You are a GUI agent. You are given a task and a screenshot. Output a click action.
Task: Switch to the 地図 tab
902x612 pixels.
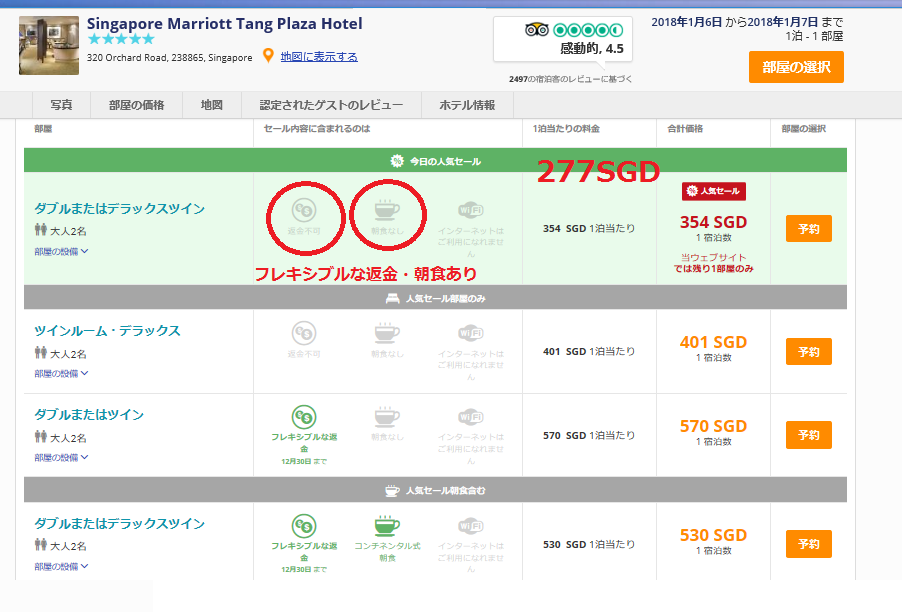pos(212,105)
